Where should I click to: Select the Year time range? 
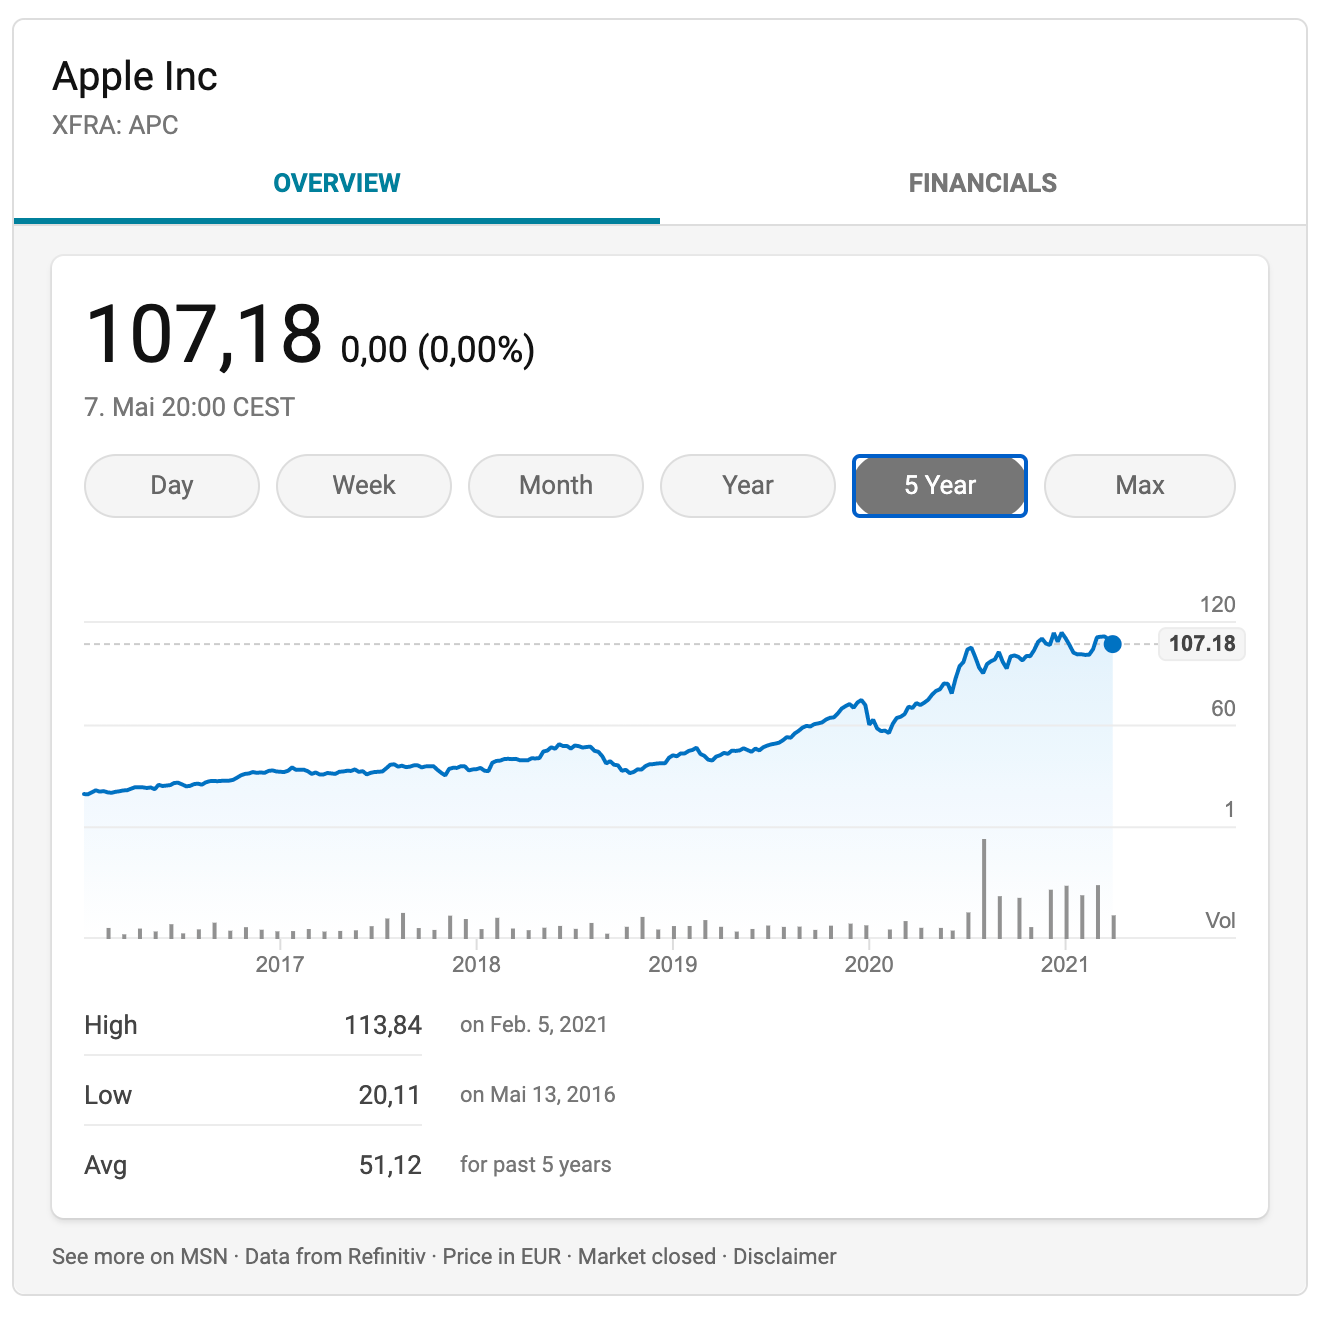tap(748, 486)
